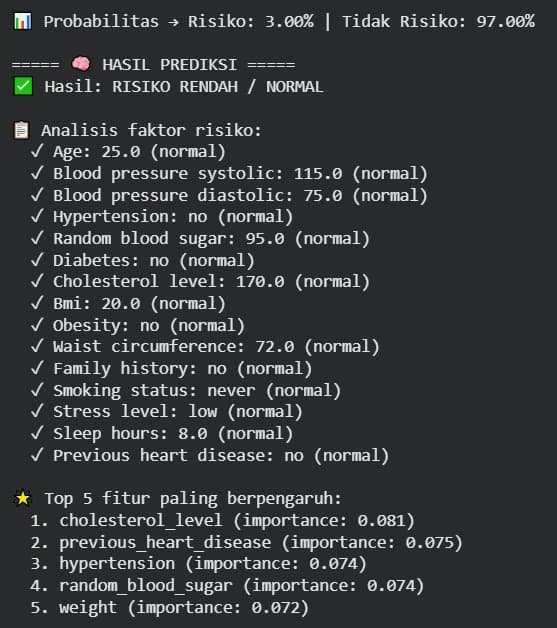Screen dimensions: 557x628
Task: Click the checkmark beside Previous heart disease
Action: 37,455
